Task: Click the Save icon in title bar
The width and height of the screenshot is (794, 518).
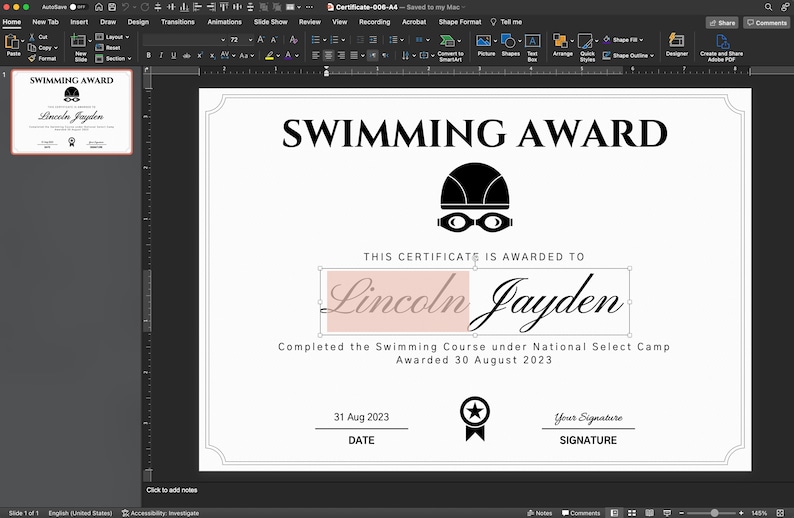Action: coord(112,7)
